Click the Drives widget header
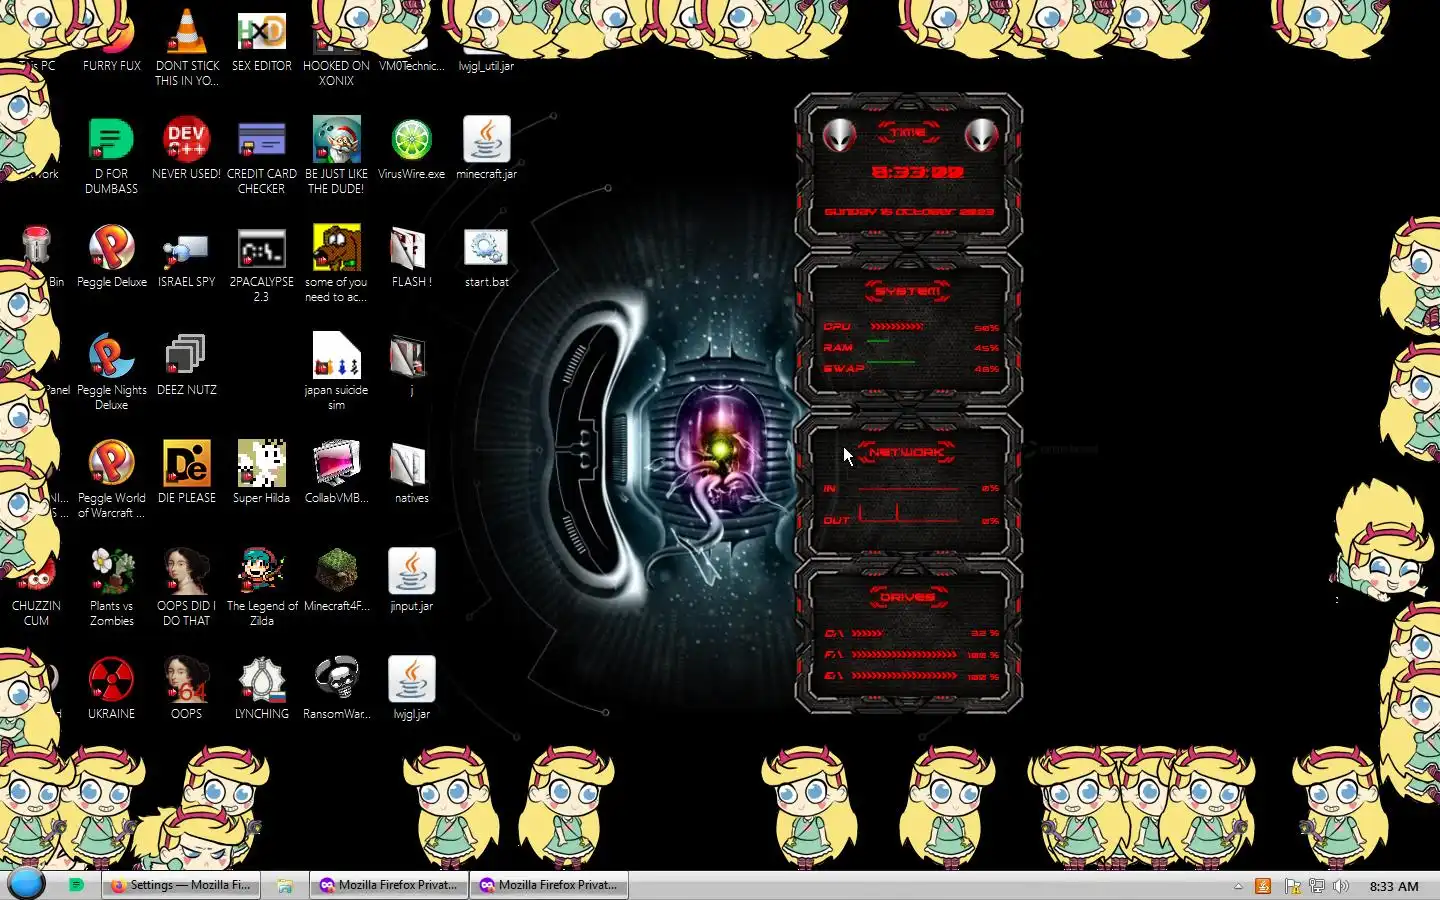Image resolution: width=1440 pixels, height=900 pixels. (908, 597)
